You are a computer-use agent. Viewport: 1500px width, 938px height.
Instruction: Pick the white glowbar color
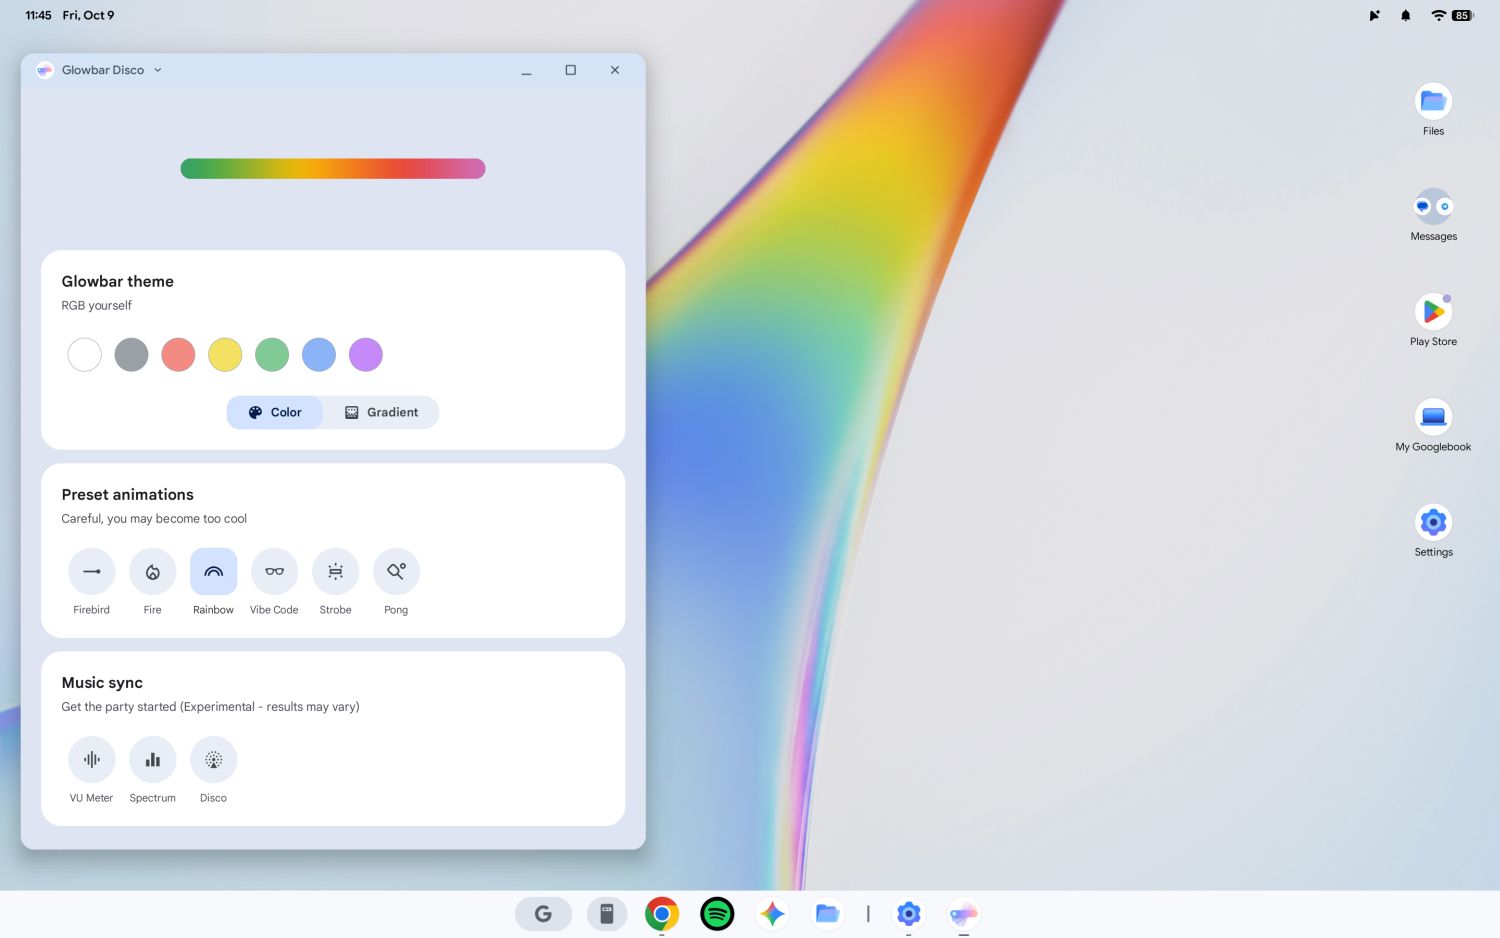tap(85, 354)
